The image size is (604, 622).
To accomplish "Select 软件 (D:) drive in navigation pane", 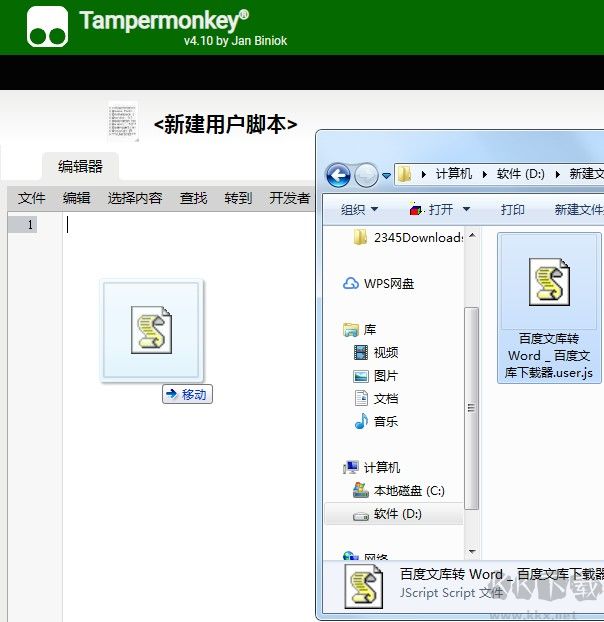I will tap(393, 514).
